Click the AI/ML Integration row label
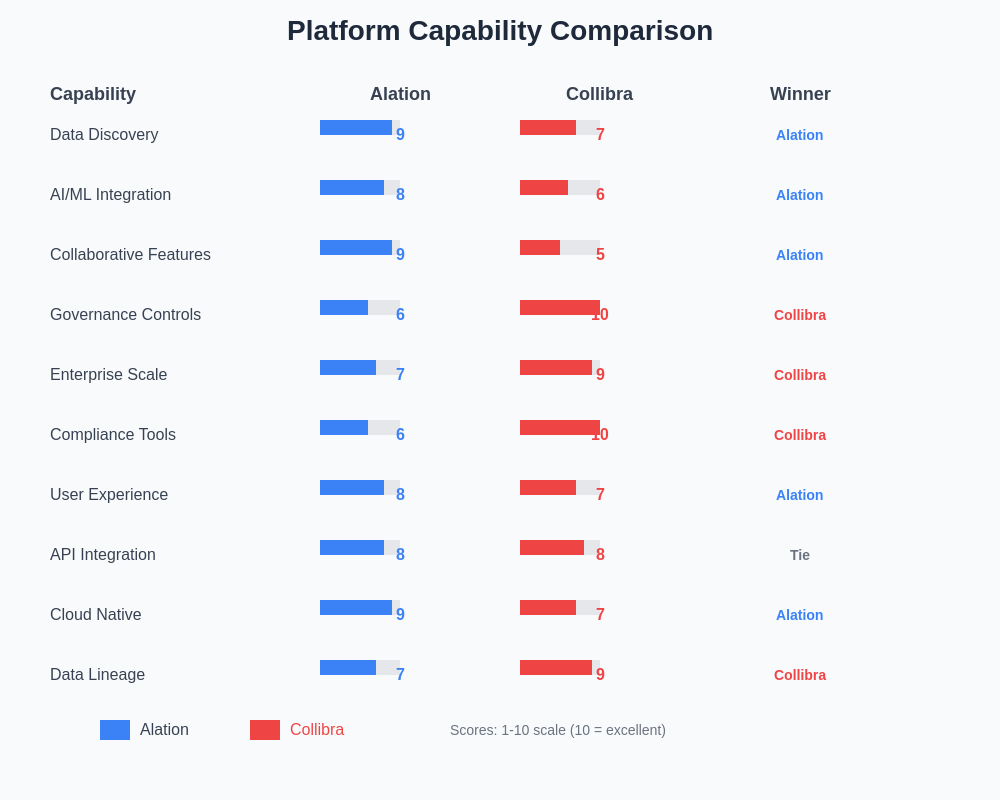Viewport: 1000px width, 800px height. click(x=110, y=195)
